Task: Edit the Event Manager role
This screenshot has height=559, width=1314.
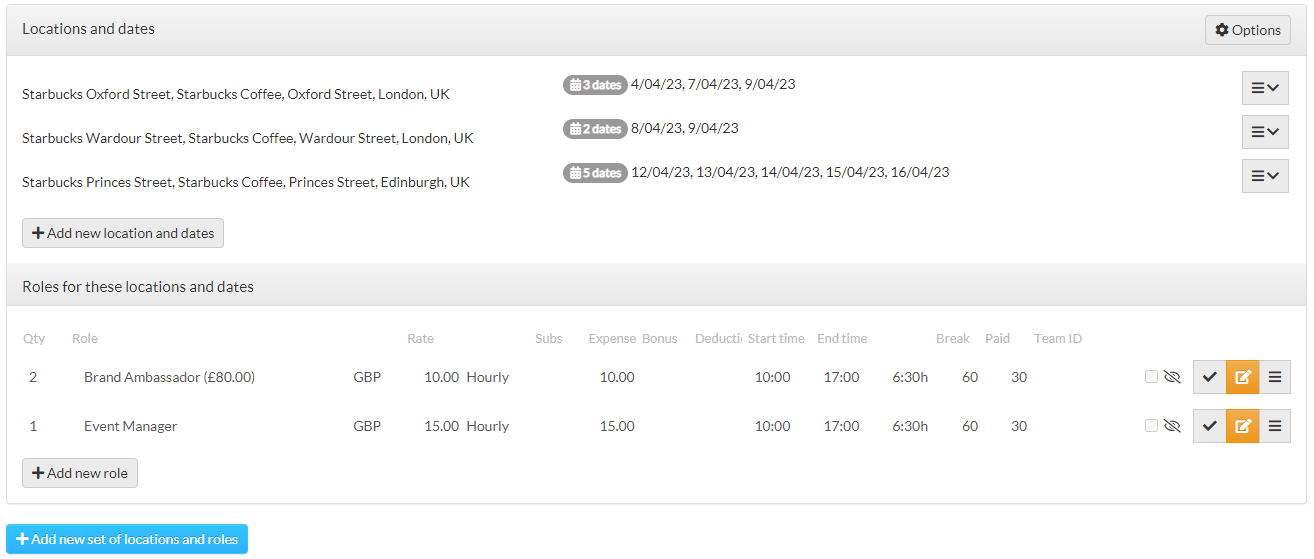Action: pyautogui.click(x=1243, y=426)
